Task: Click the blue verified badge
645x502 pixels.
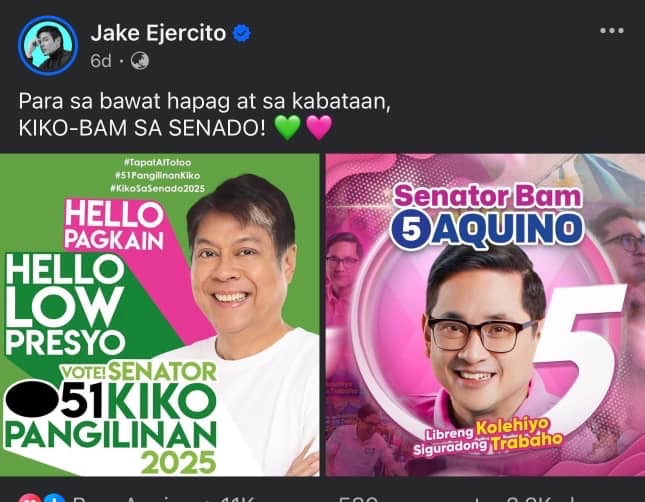Action: click(242, 33)
